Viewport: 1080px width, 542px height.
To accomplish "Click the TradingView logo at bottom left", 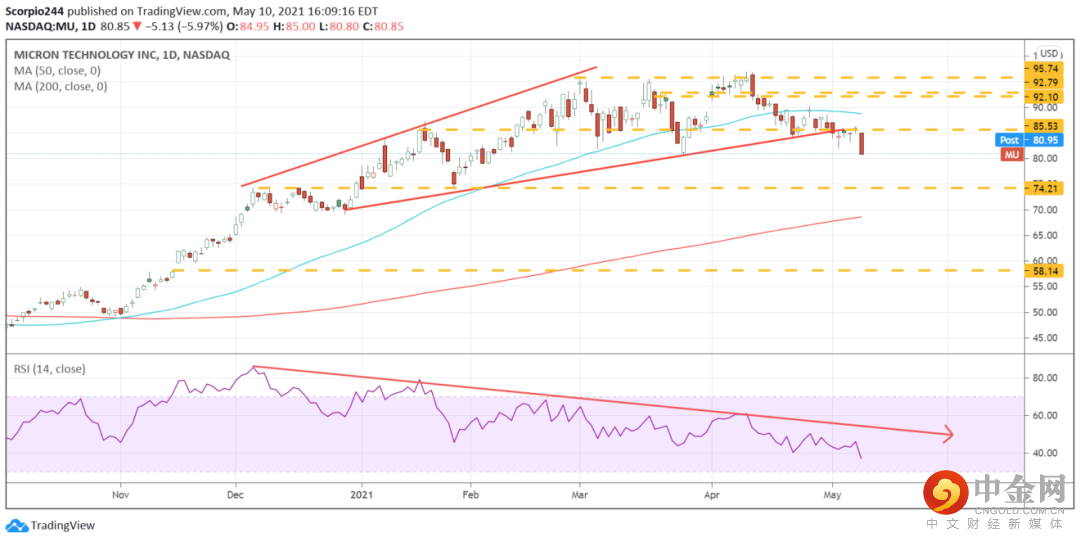I will point(52,525).
